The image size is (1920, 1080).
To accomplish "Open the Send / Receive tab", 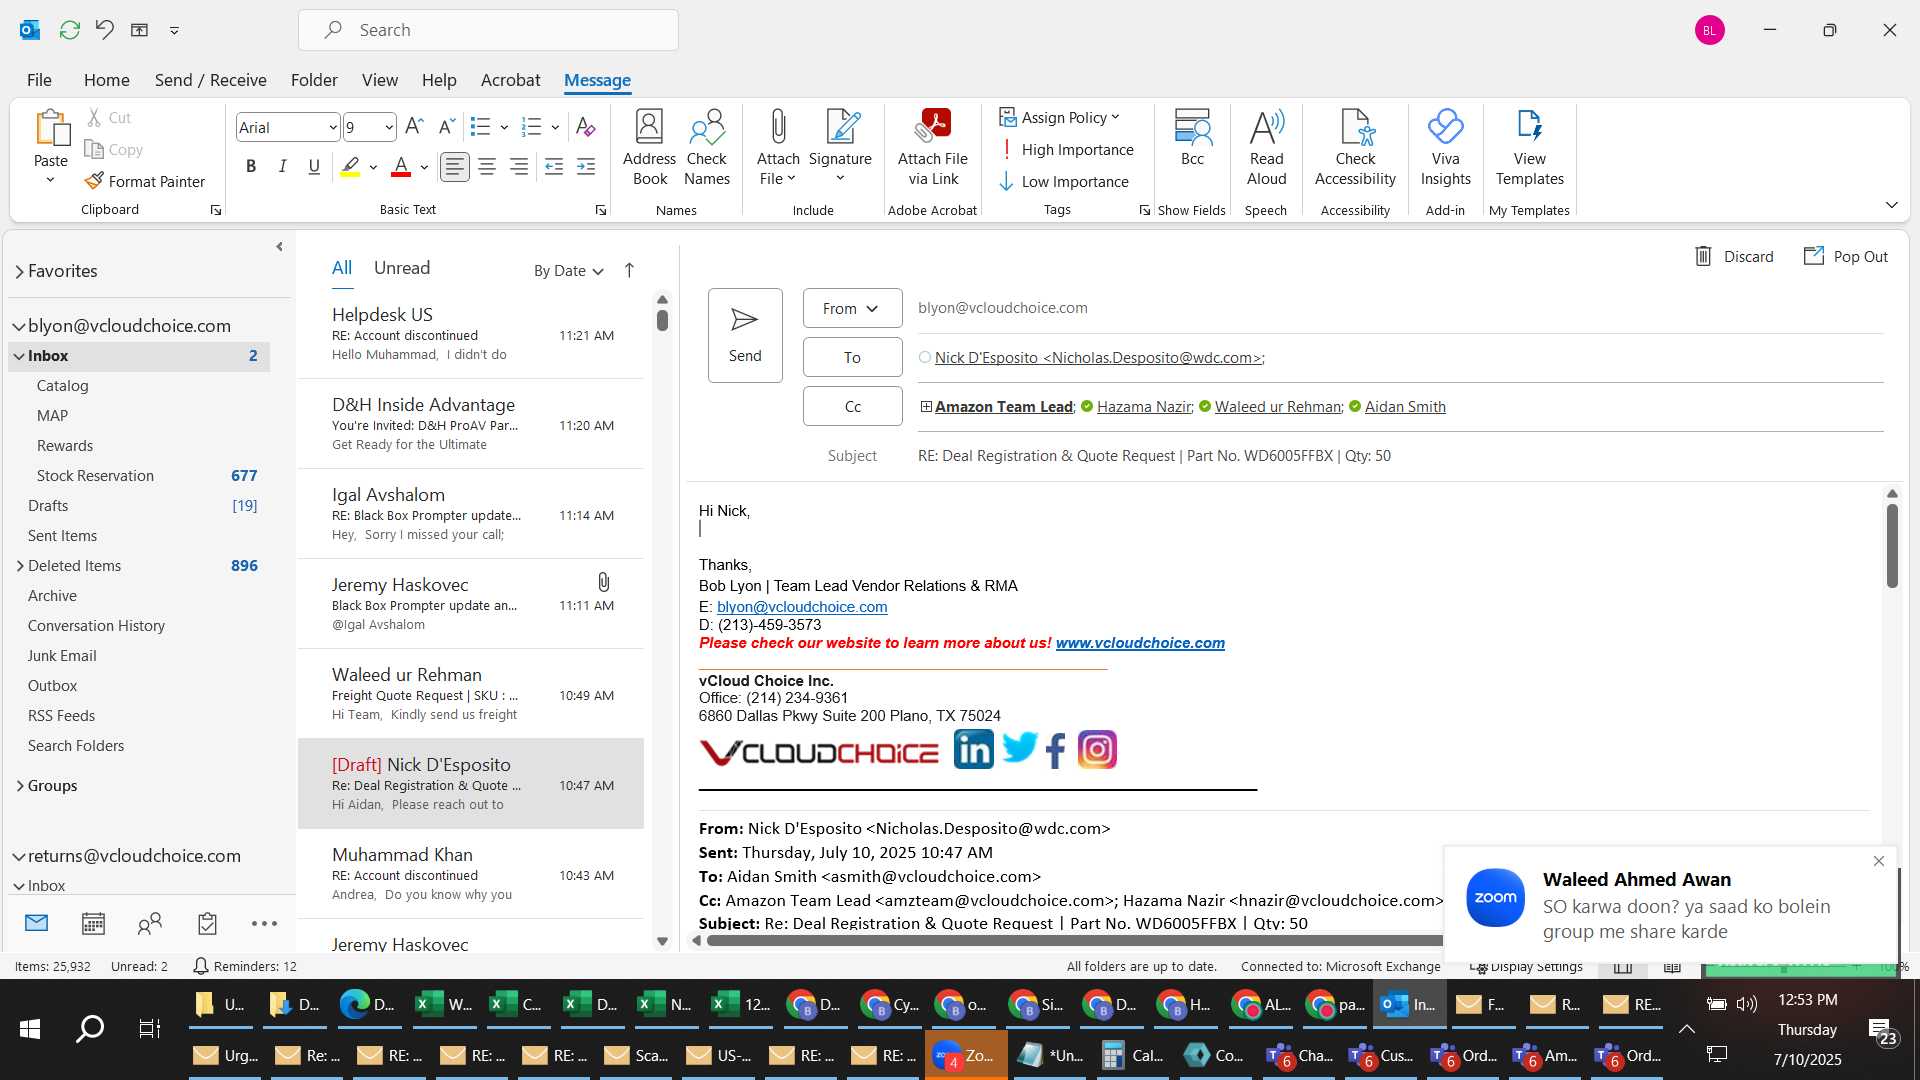I will point(210,80).
